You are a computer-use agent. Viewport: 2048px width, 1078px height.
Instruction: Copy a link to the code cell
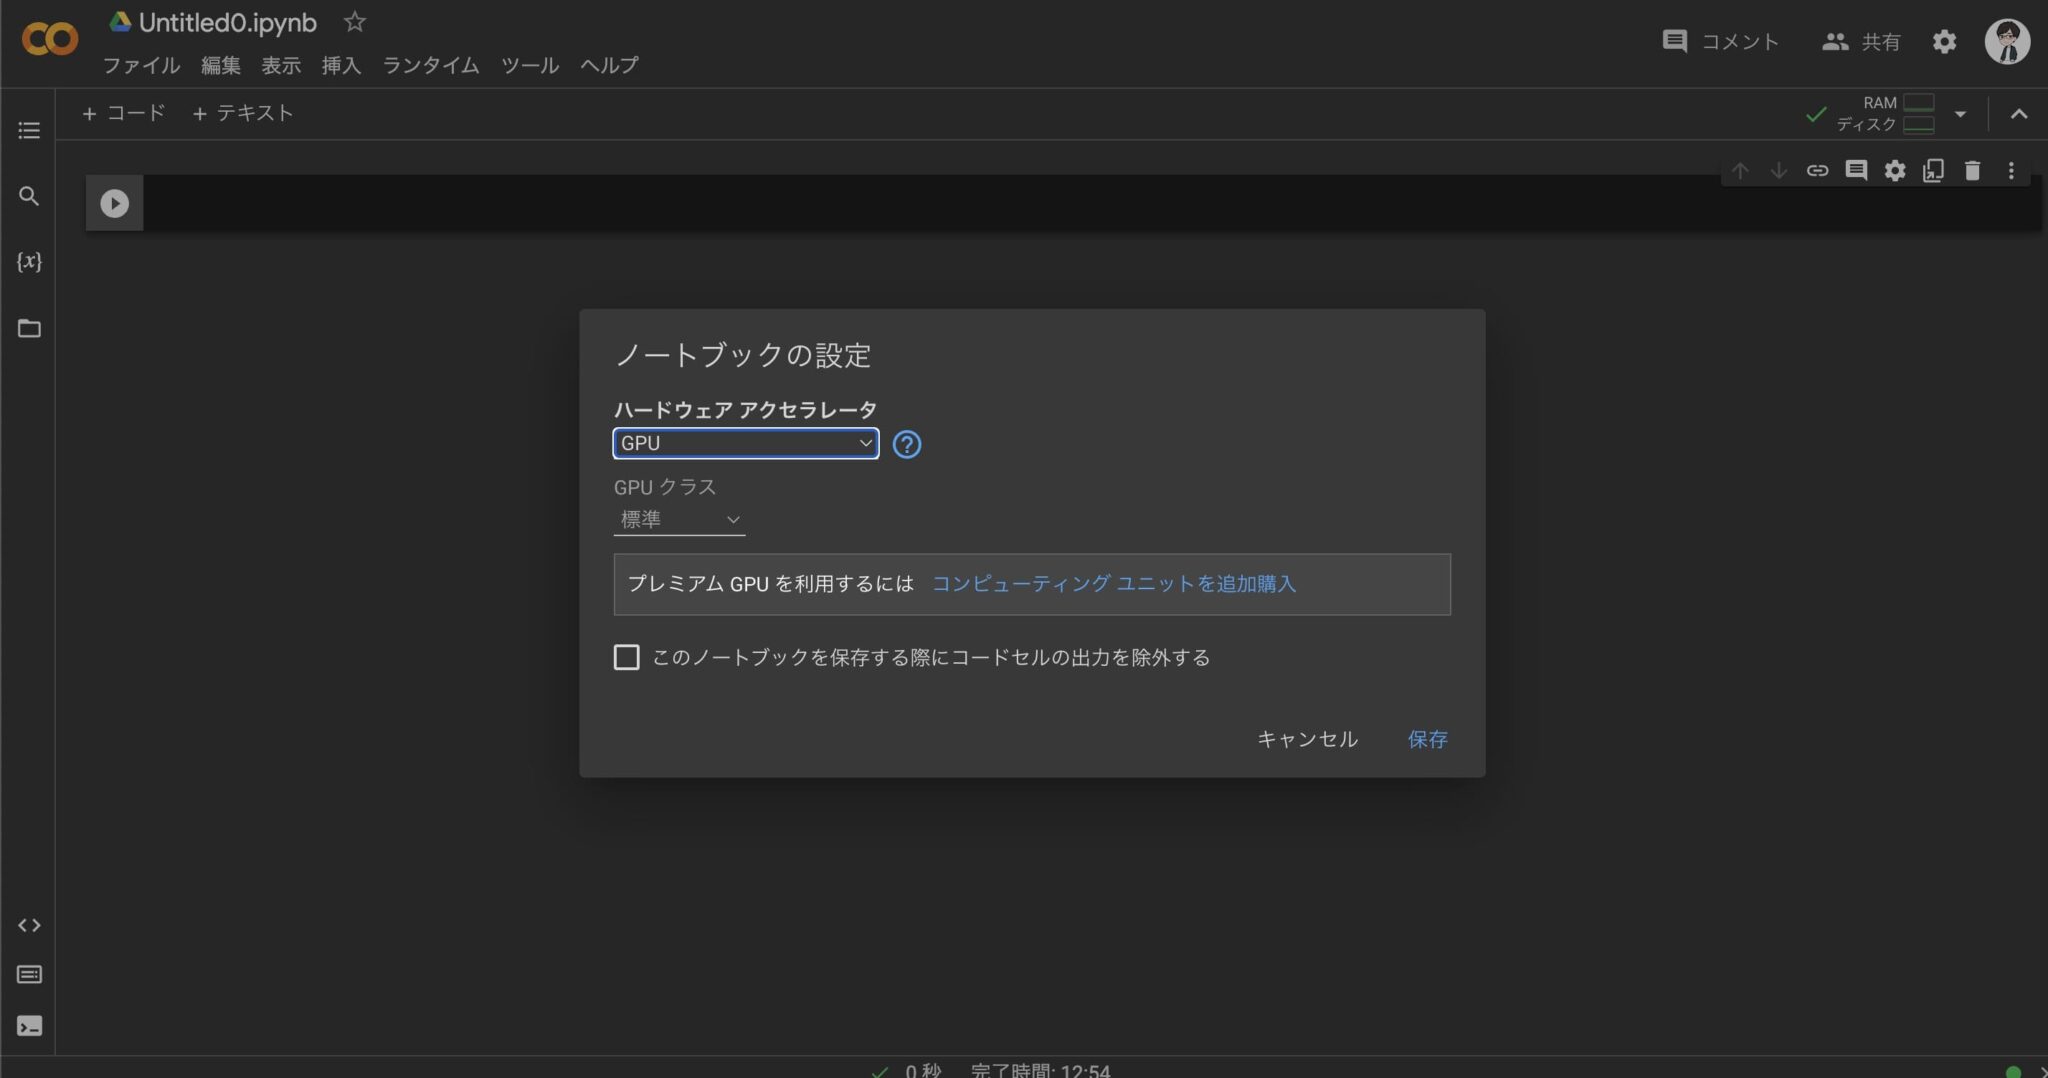click(1819, 170)
